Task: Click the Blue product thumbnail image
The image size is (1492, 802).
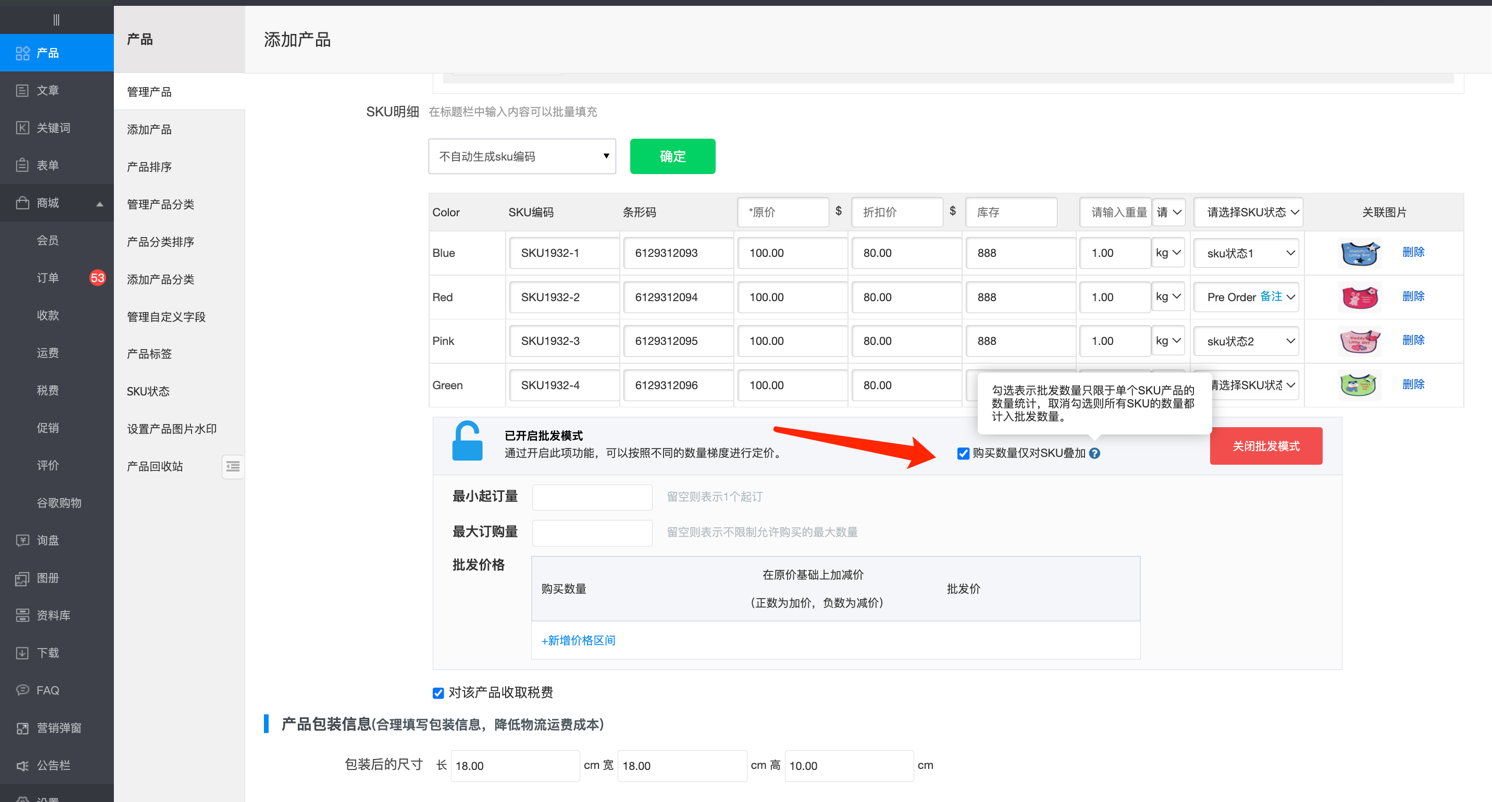Action: click(x=1359, y=253)
